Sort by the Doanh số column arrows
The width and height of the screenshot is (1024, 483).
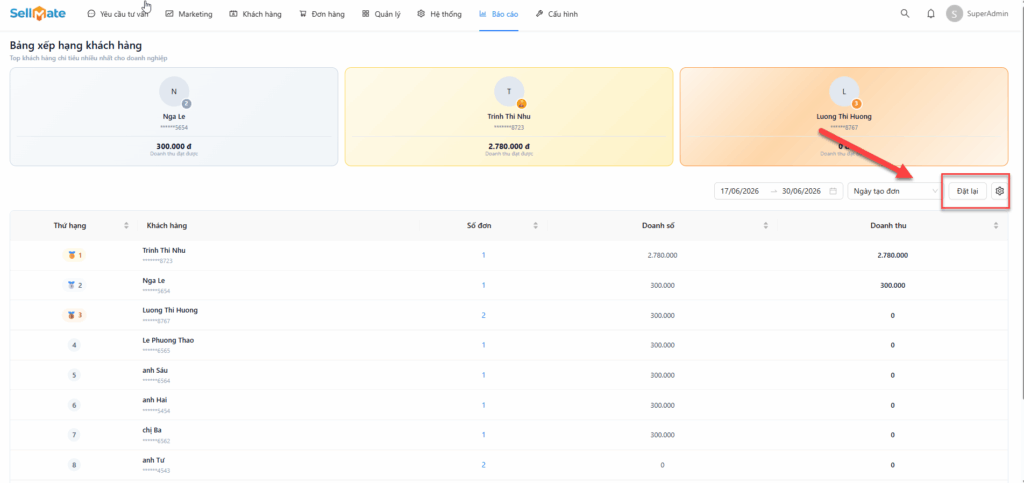coord(766,226)
